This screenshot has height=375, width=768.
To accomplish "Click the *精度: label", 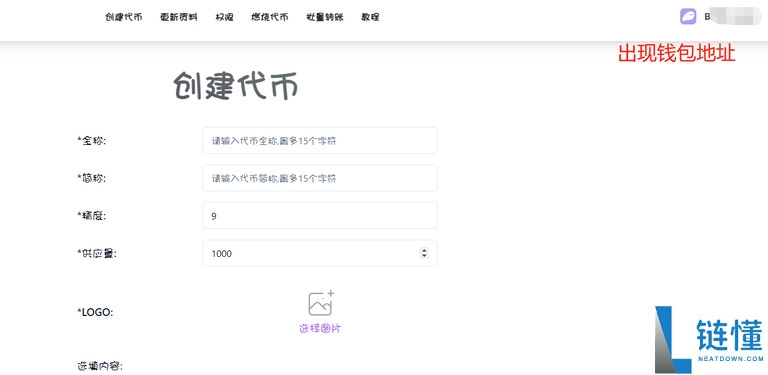I will point(92,216).
